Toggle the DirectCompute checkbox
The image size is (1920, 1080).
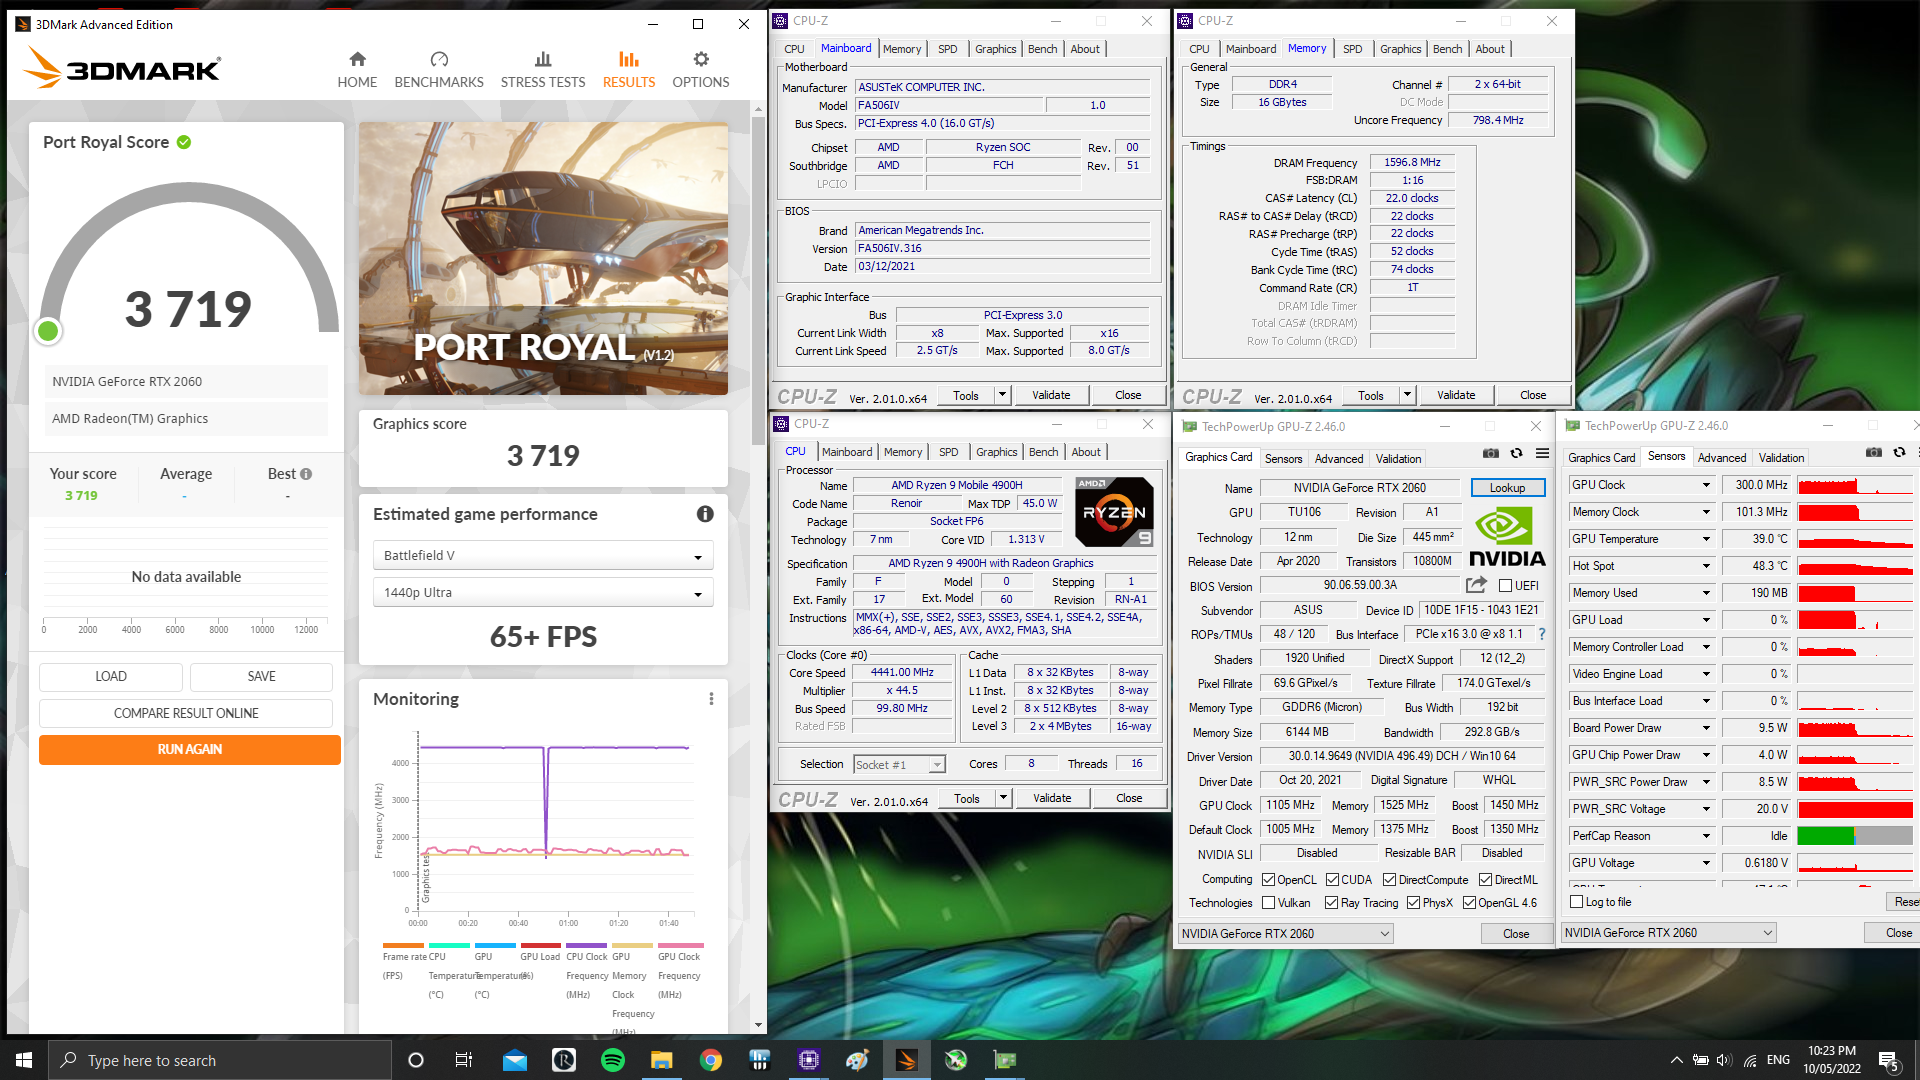click(1389, 880)
